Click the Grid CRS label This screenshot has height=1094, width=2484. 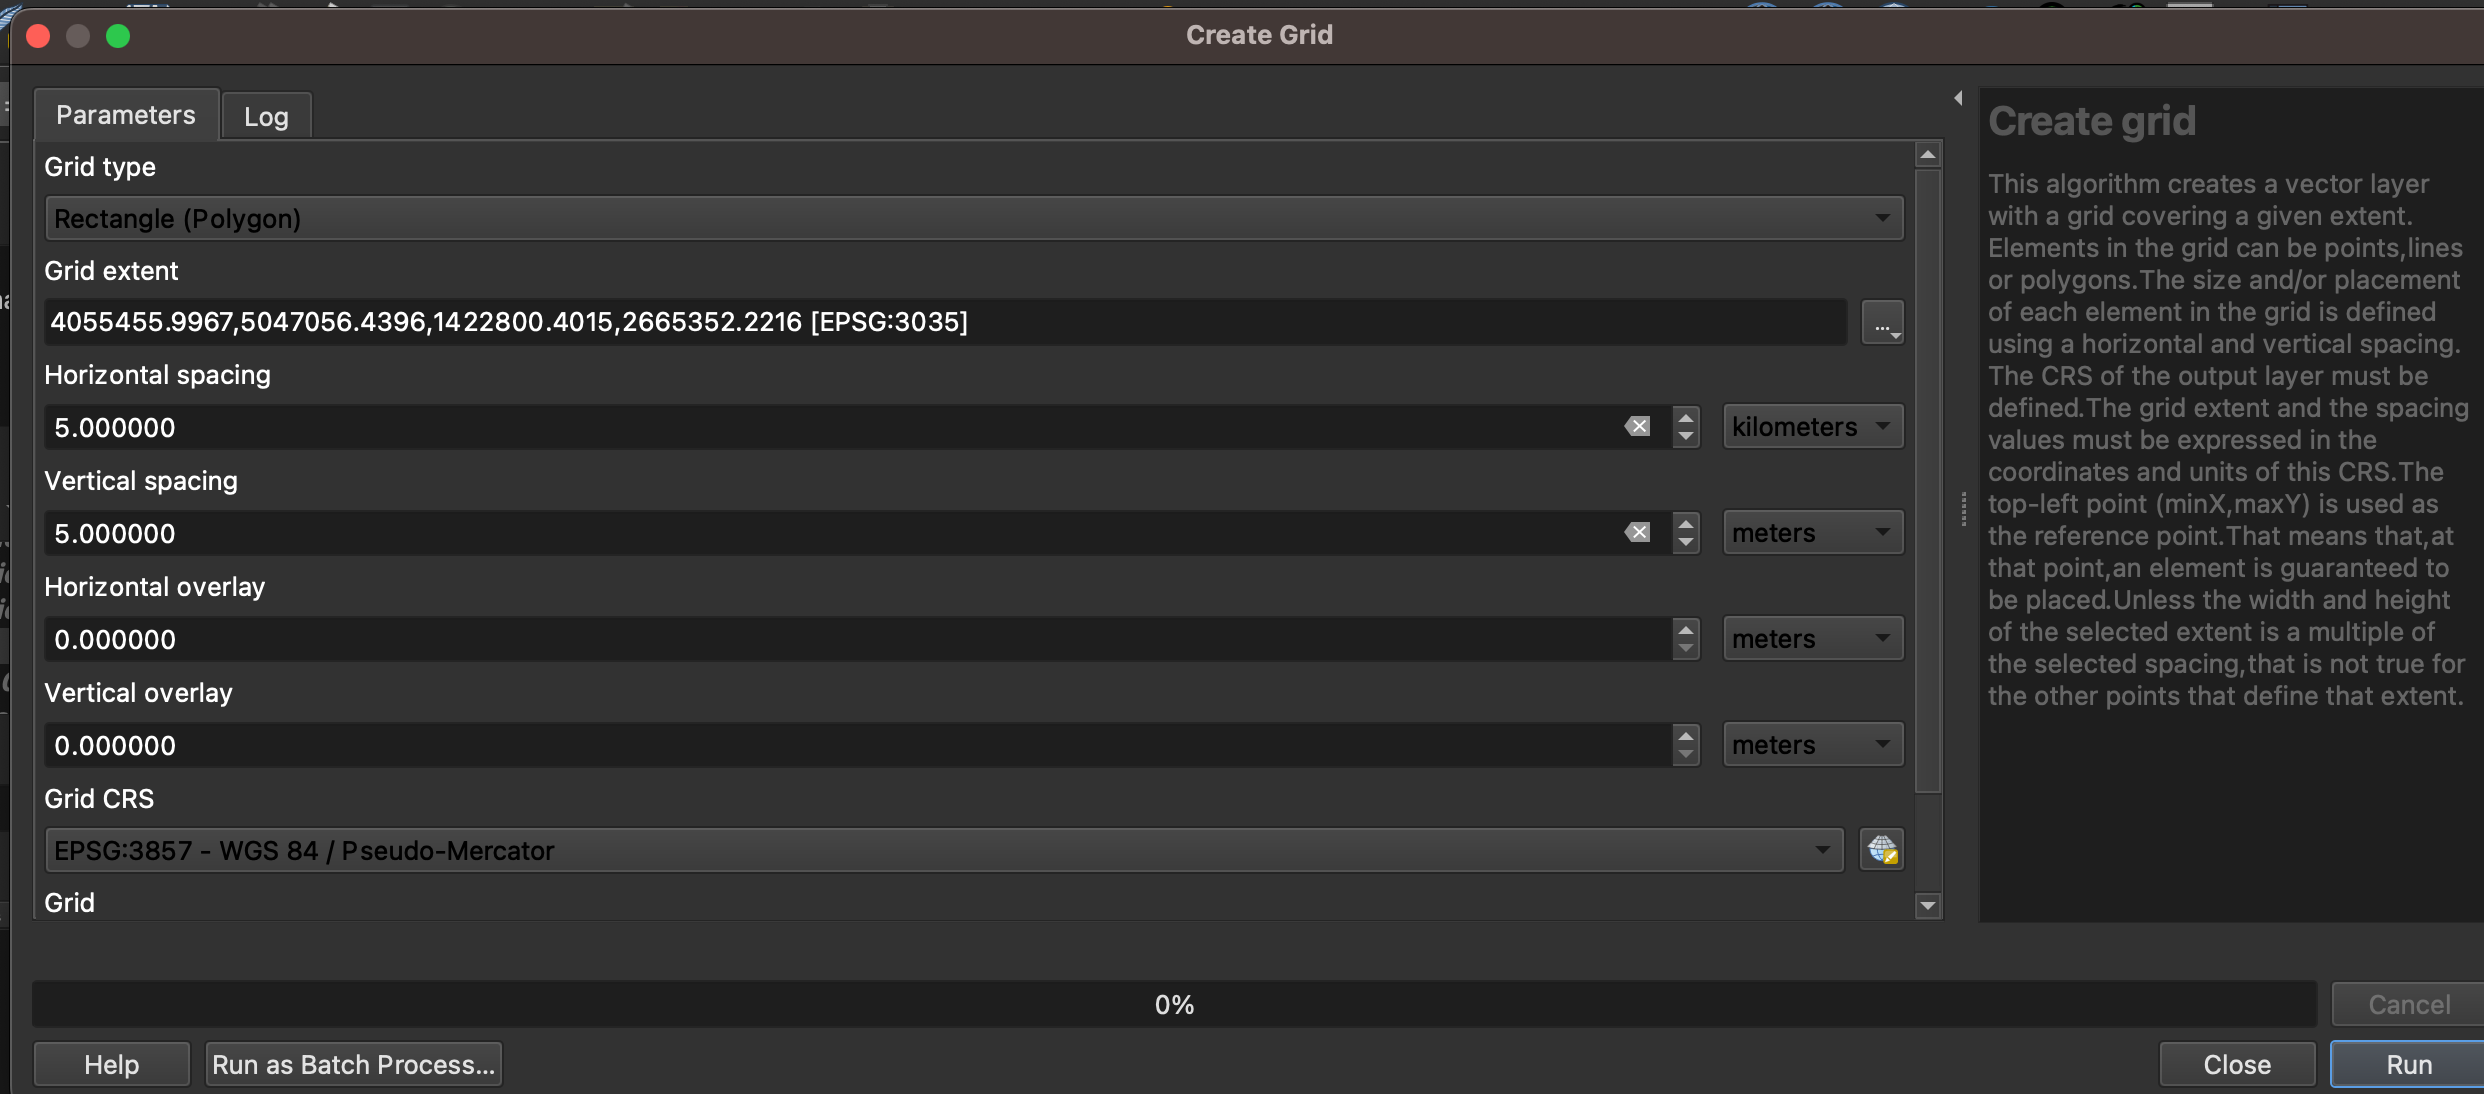99,798
